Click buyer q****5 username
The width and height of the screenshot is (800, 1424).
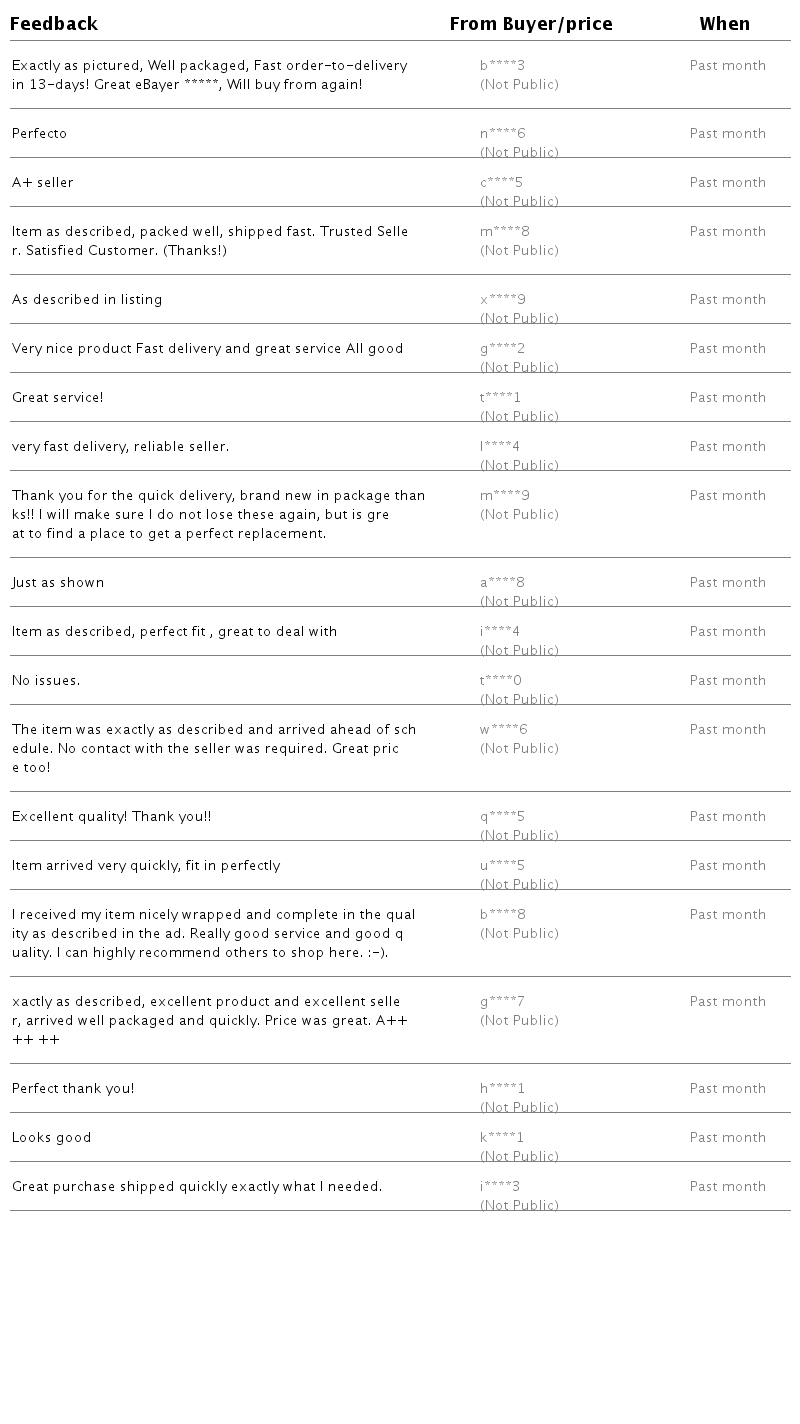(x=502, y=817)
